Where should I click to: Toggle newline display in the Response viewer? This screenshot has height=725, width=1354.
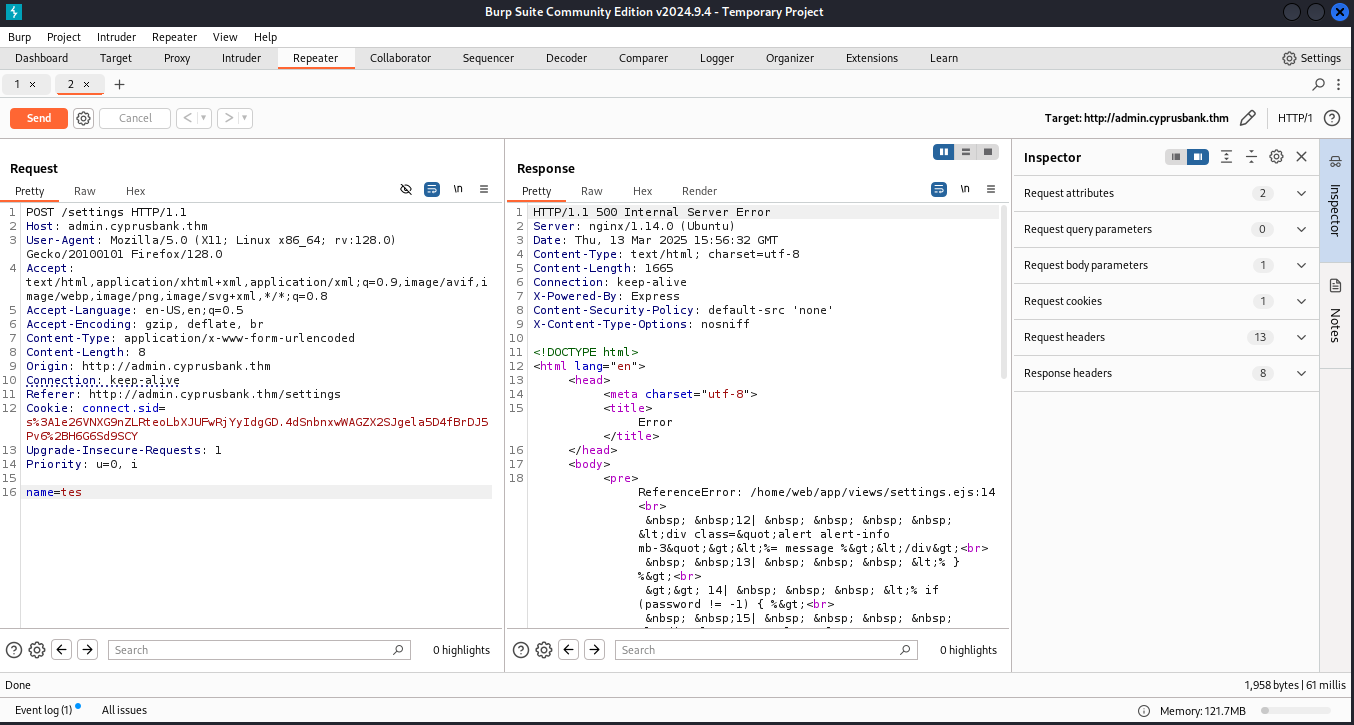(965, 189)
